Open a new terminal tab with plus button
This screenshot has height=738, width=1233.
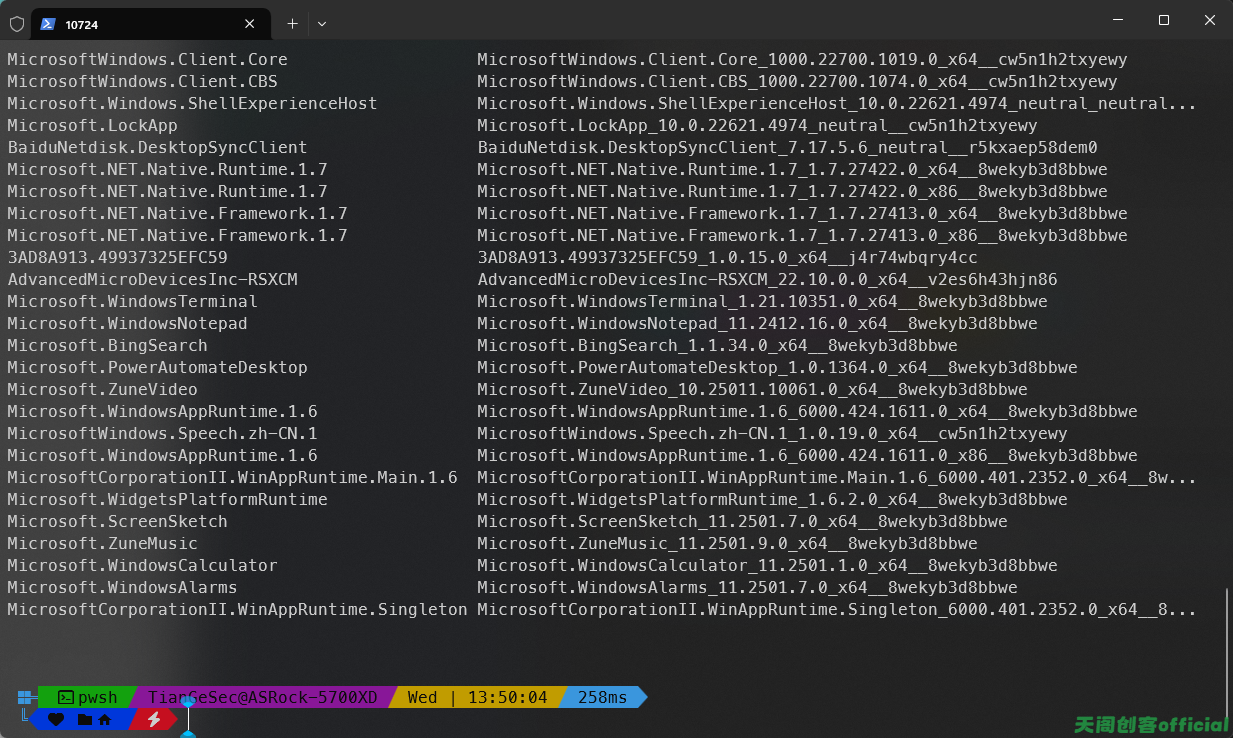(x=292, y=23)
